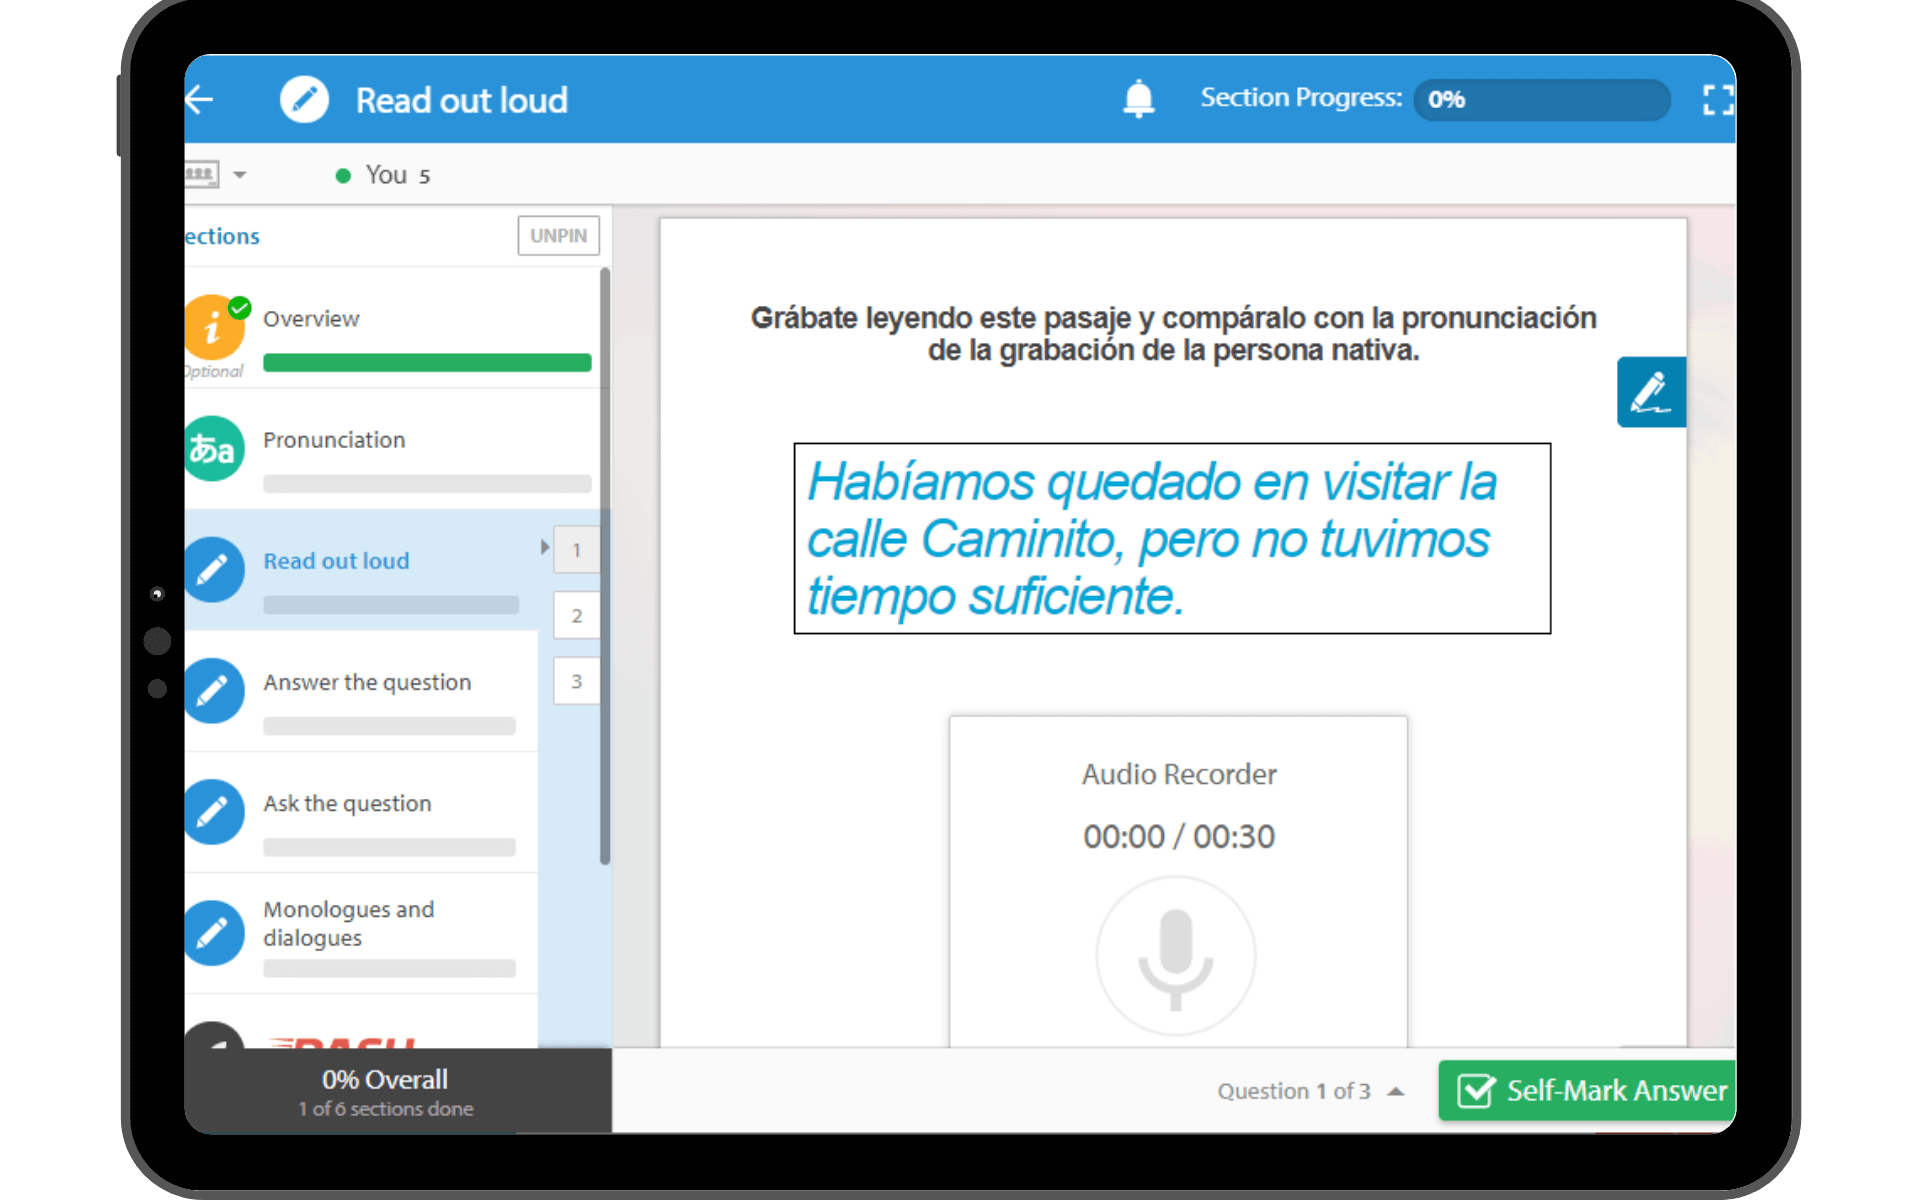Go to question 2 in sidebar
1920x1200 pixels.
576,615
